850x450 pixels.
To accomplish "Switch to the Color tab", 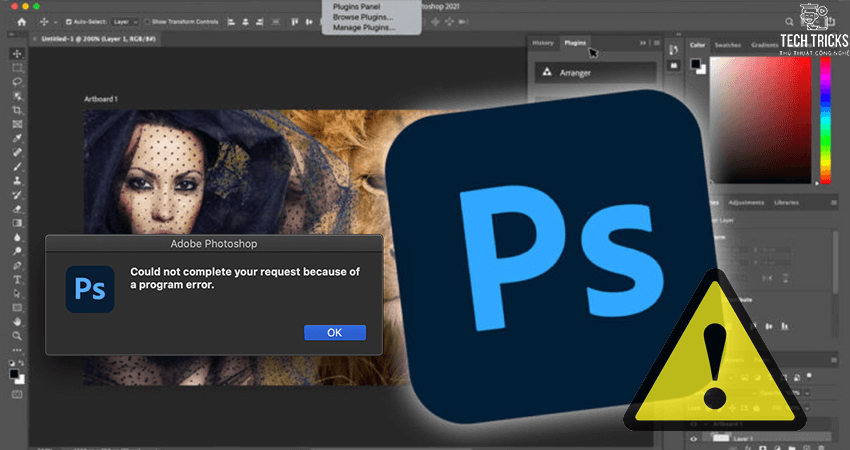I will [697, 45].
